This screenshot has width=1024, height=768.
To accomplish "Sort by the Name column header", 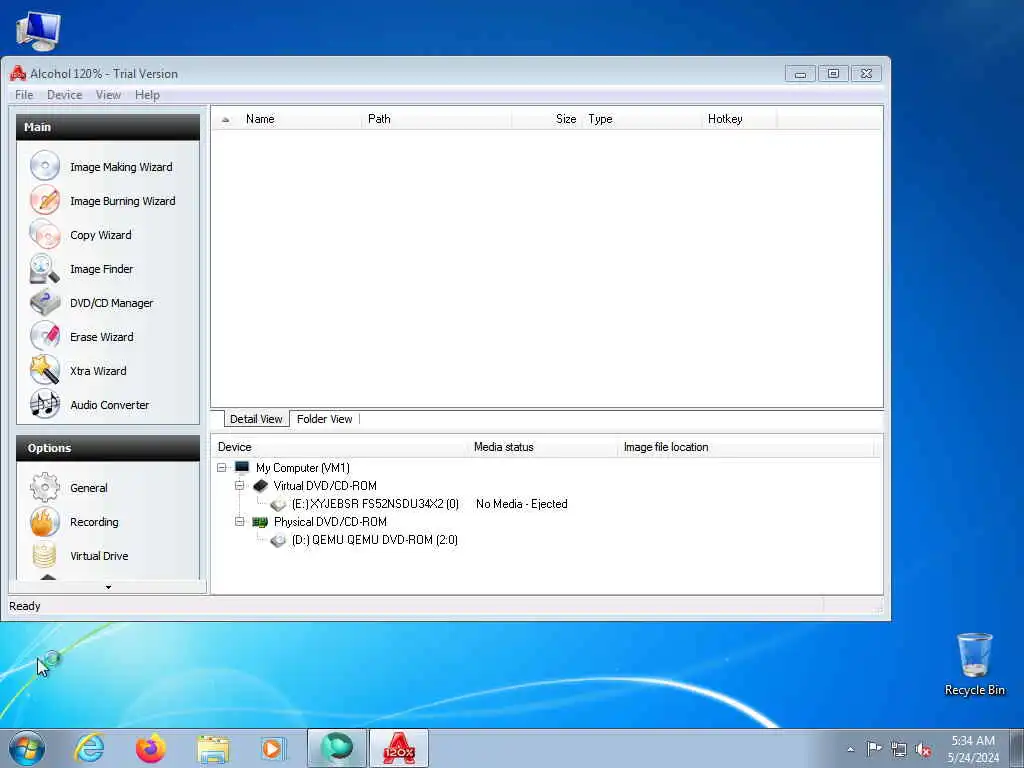I will 300,119.
